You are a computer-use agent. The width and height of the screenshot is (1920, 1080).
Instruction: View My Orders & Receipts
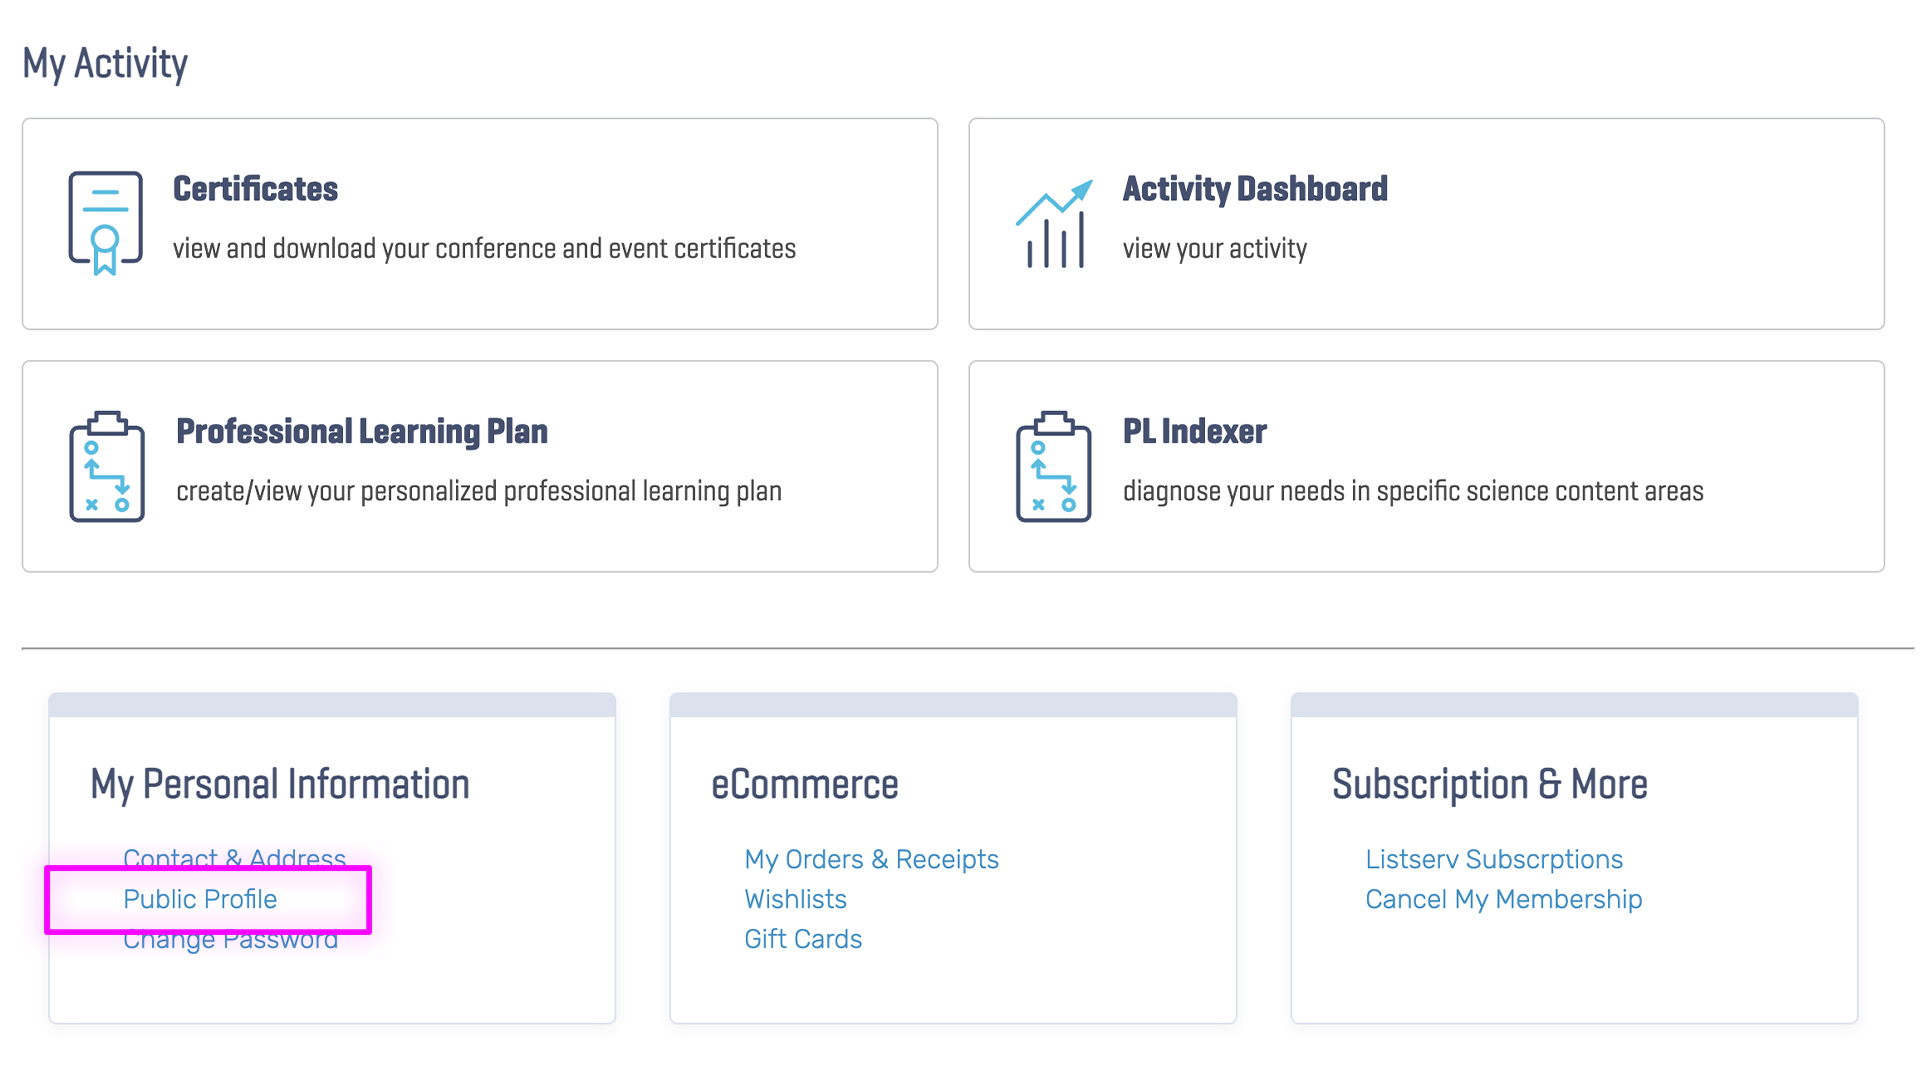click(x=871, y=859)
